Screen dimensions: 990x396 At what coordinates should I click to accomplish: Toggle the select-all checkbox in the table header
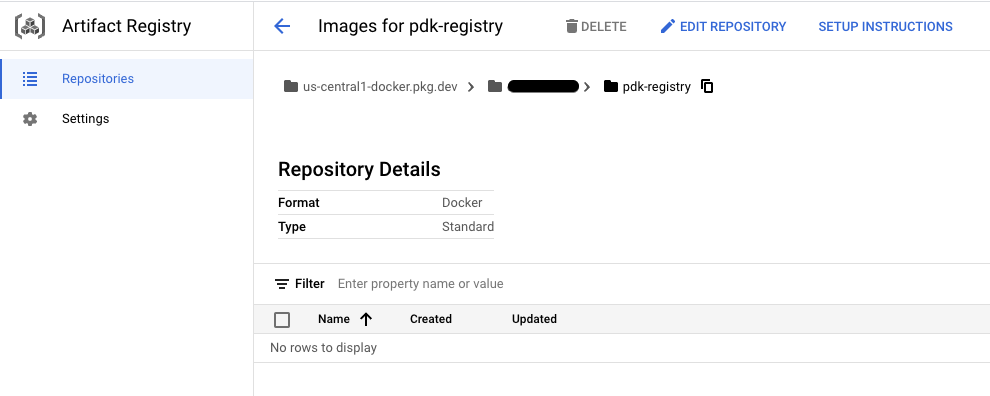282,320
